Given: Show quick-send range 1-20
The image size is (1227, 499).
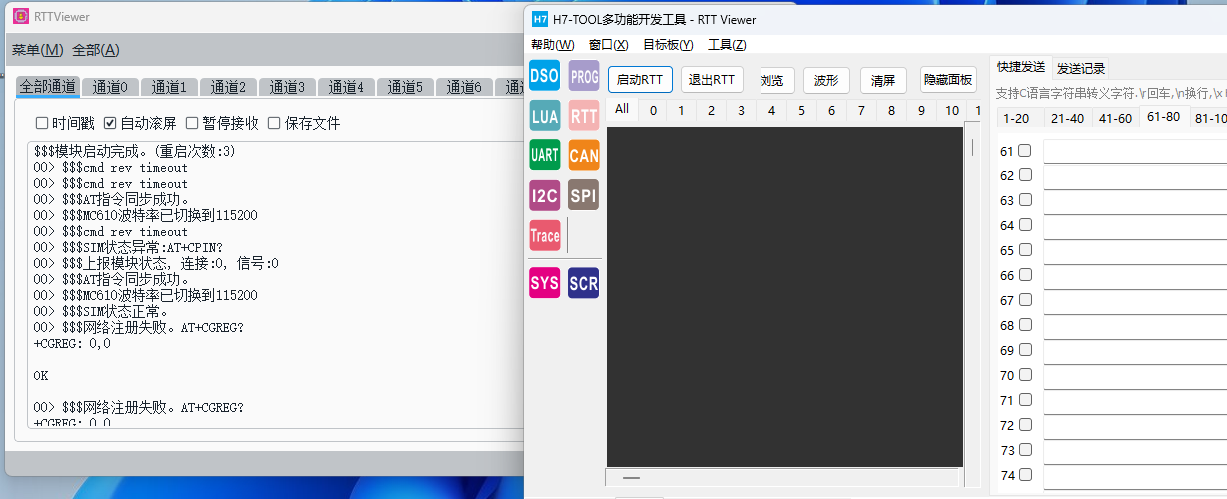Looking at the screenshot, I should (x=1016, y=118).
